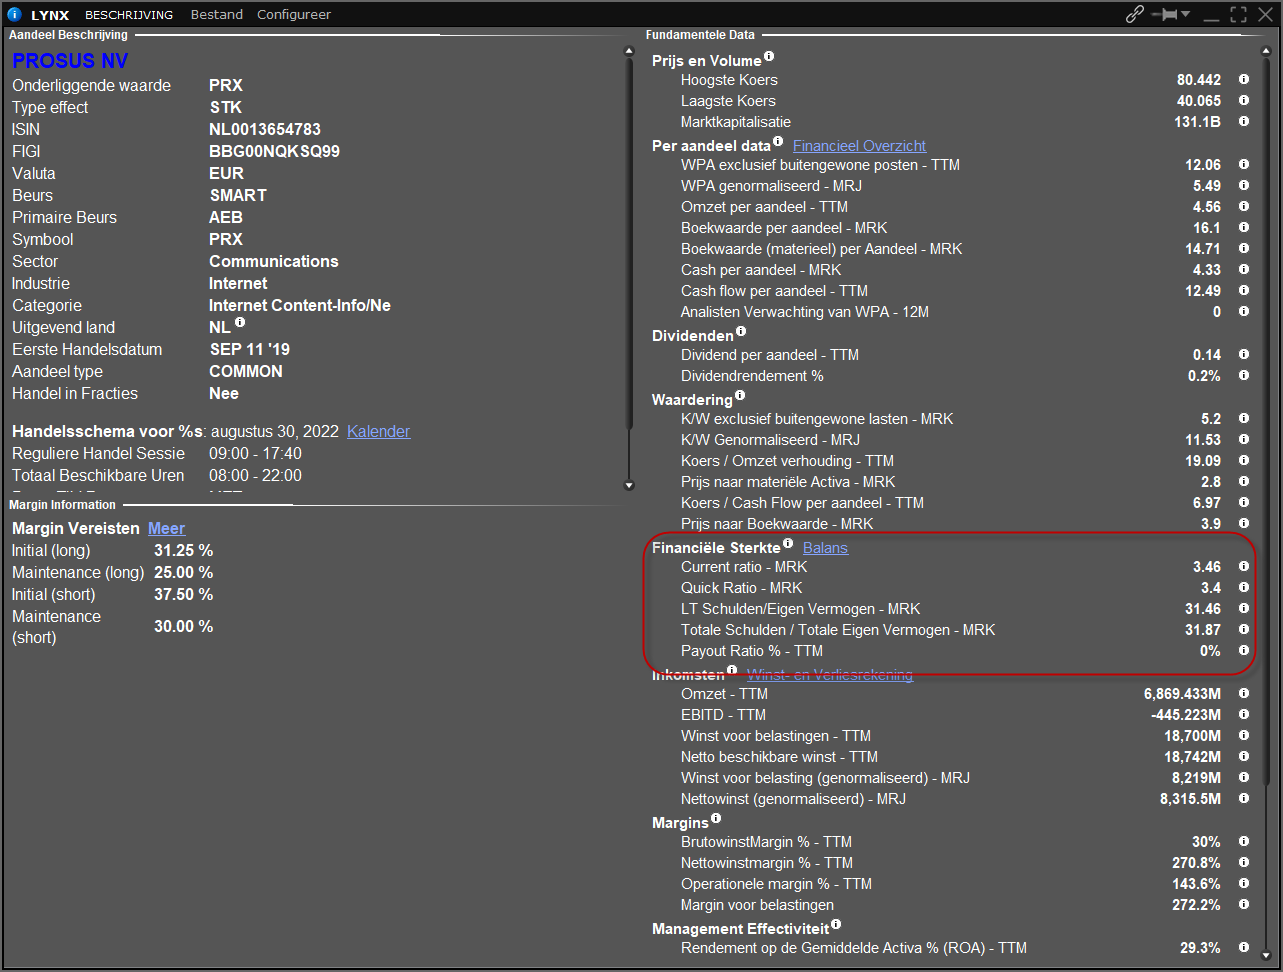The width and height of the screenshot is (1283, 972).
Task: Open the Configureer menu
Action: 294,14
